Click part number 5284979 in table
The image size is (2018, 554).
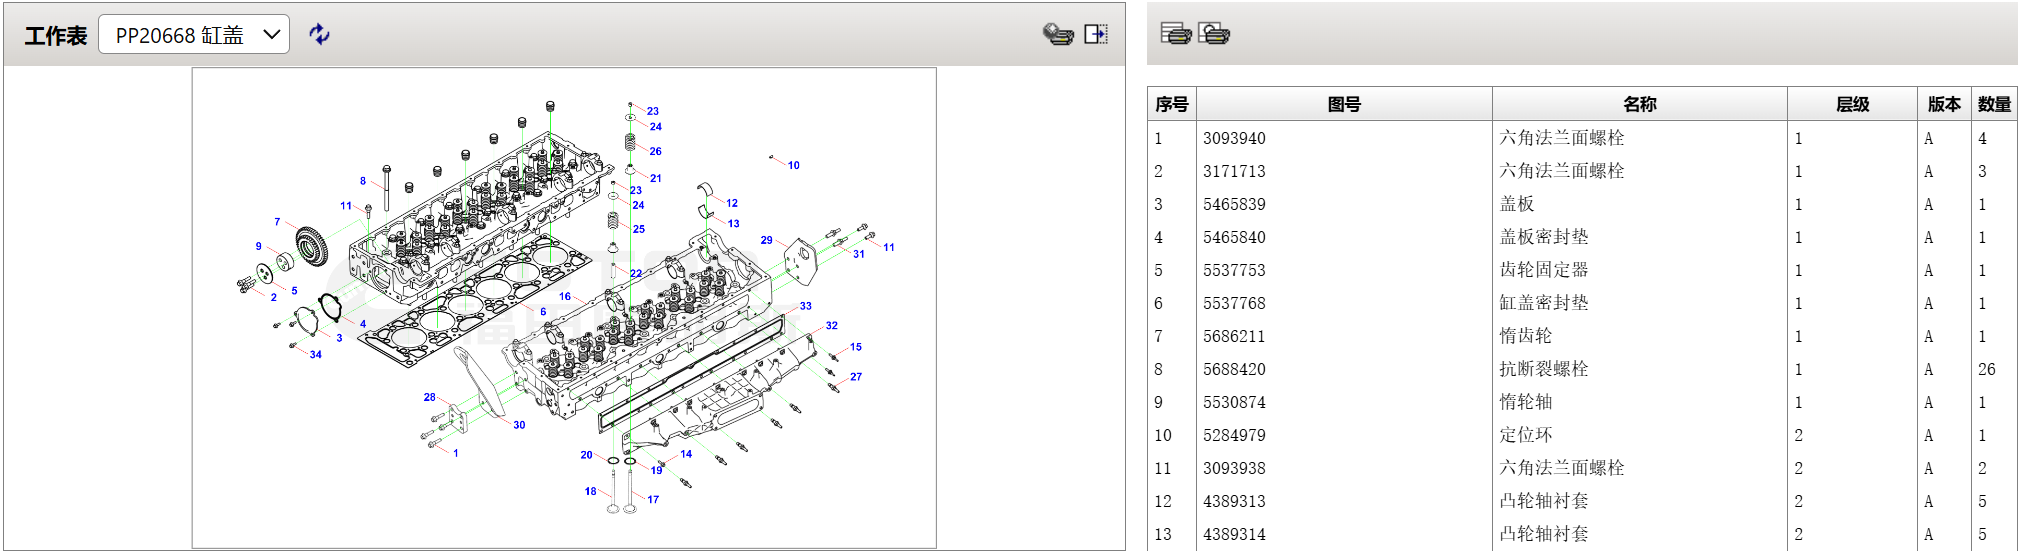pos(1234,435)
